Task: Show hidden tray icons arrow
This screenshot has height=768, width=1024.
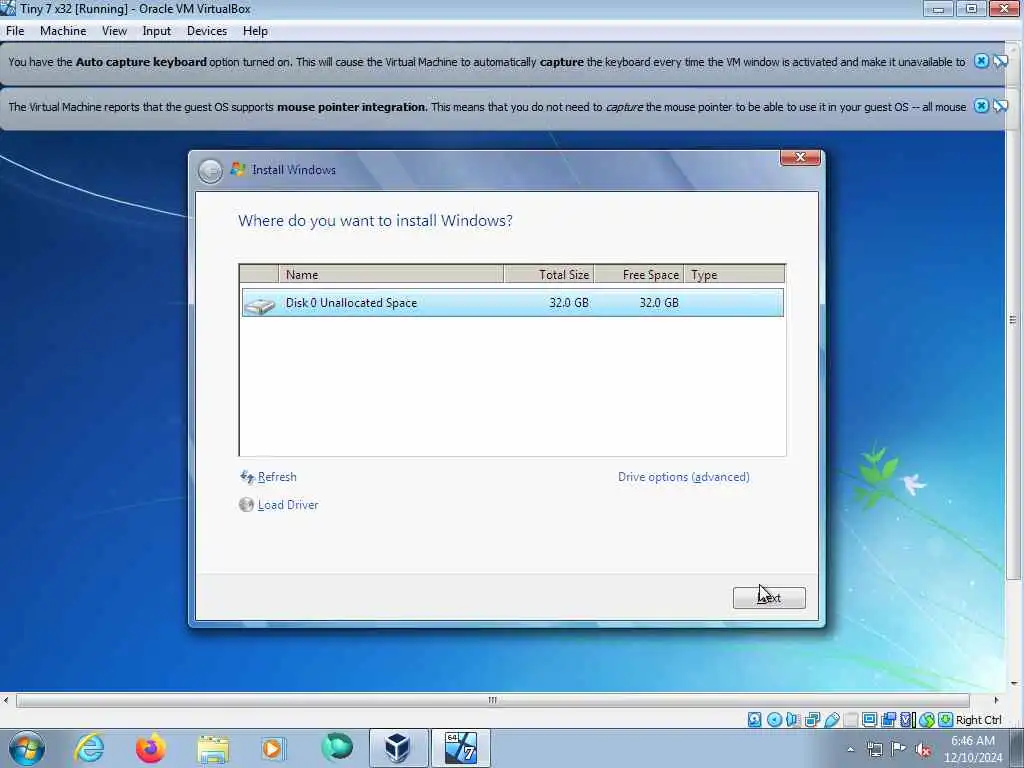Action: tap(850, 750)
